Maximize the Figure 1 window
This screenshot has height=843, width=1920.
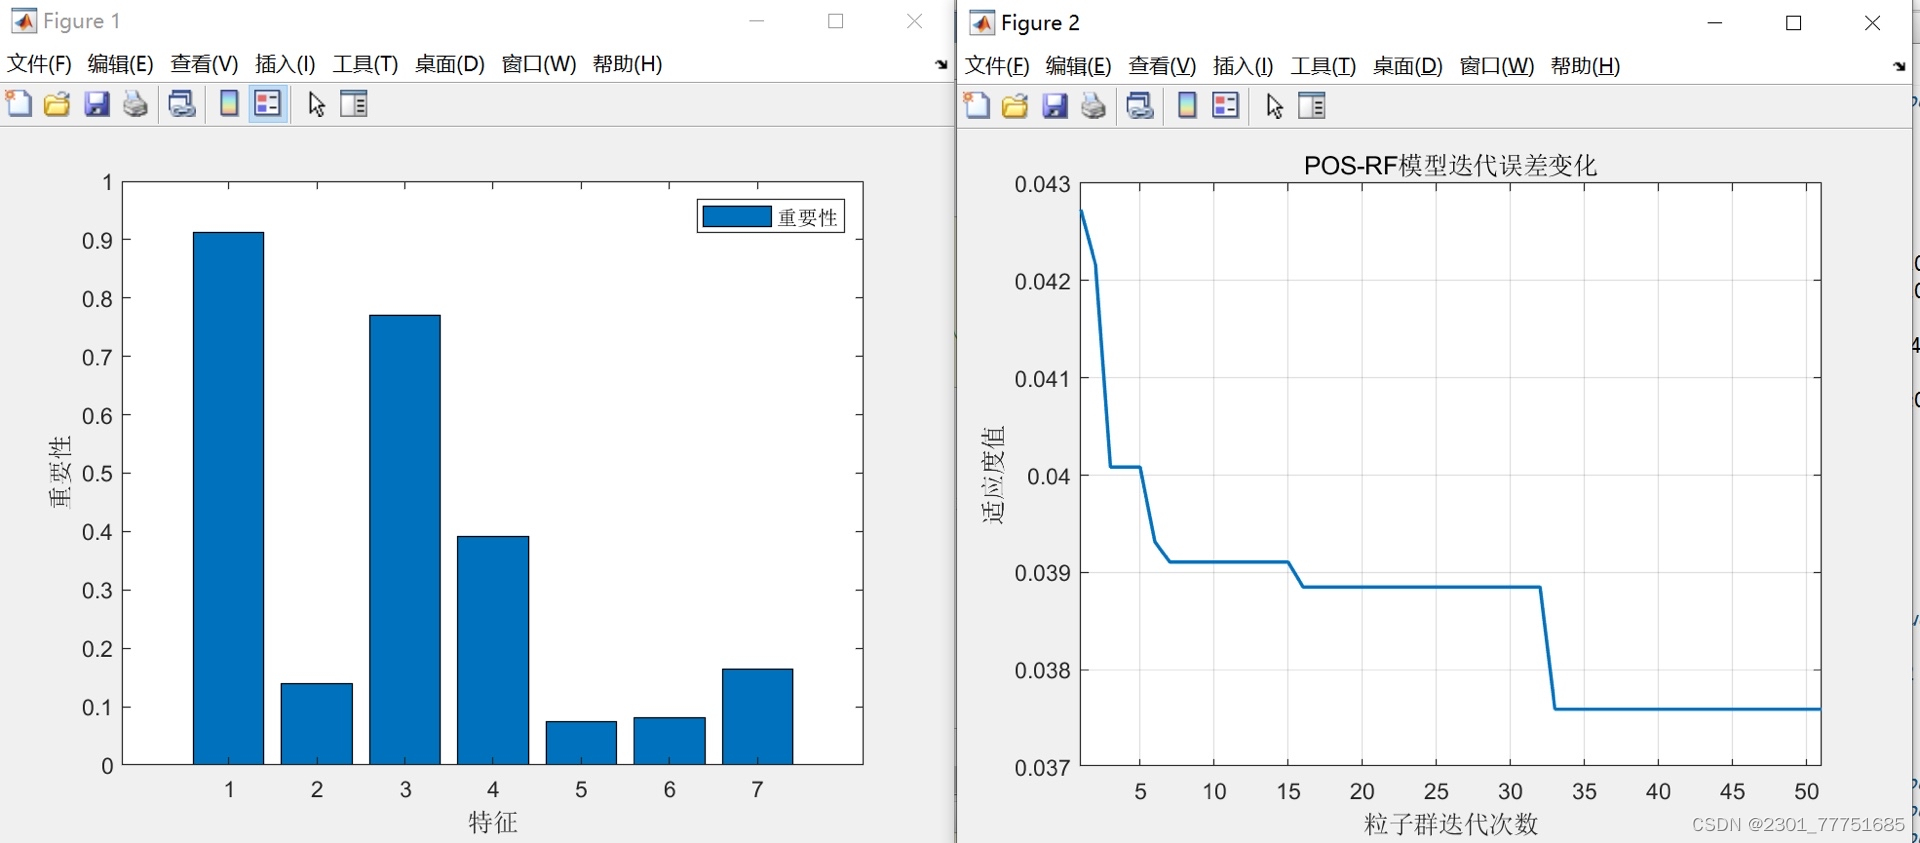pyautogui.click(x=836, y=21)
